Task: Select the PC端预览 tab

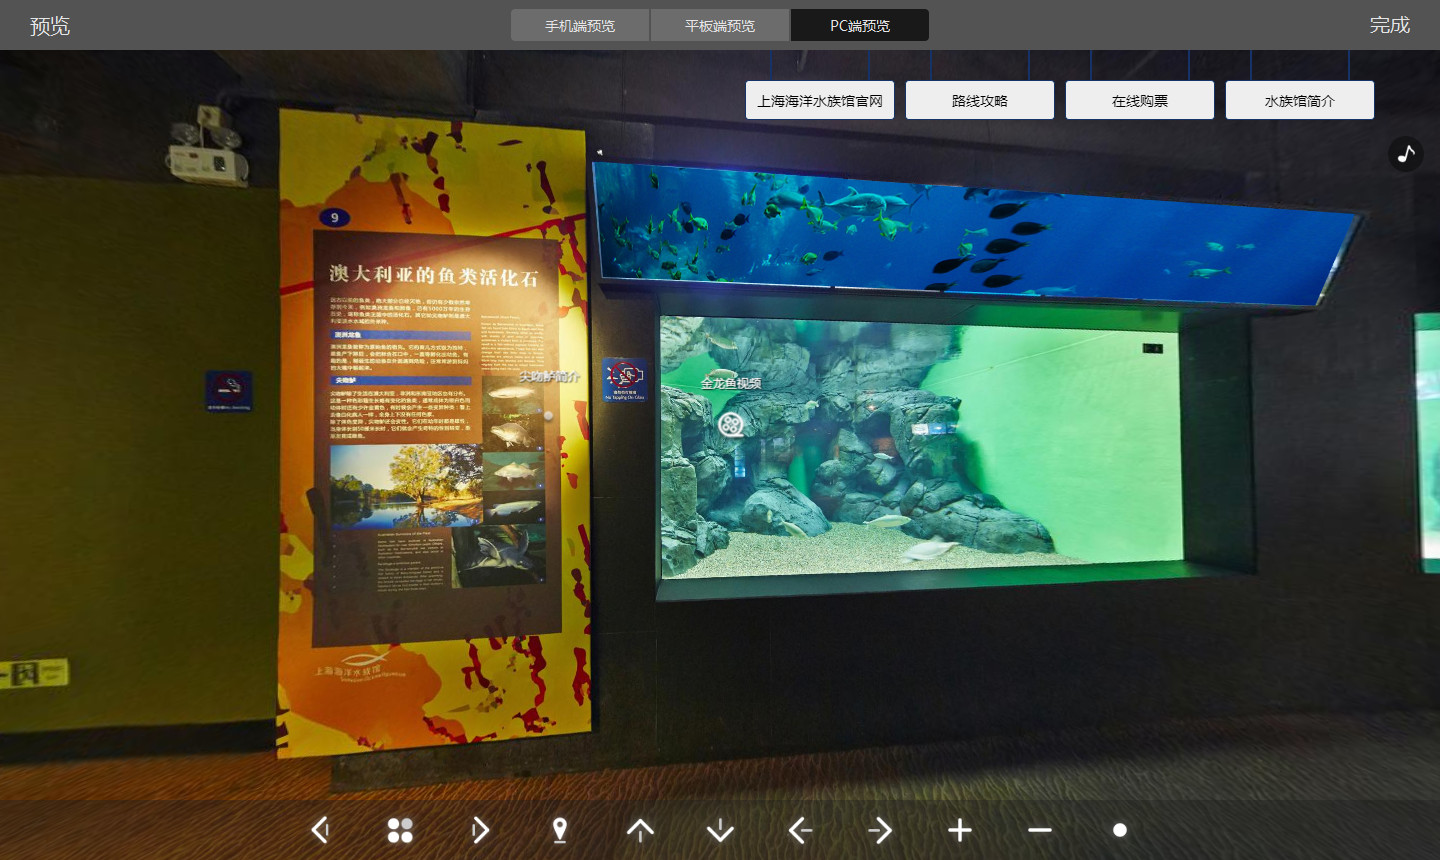Action: (860, 25)
